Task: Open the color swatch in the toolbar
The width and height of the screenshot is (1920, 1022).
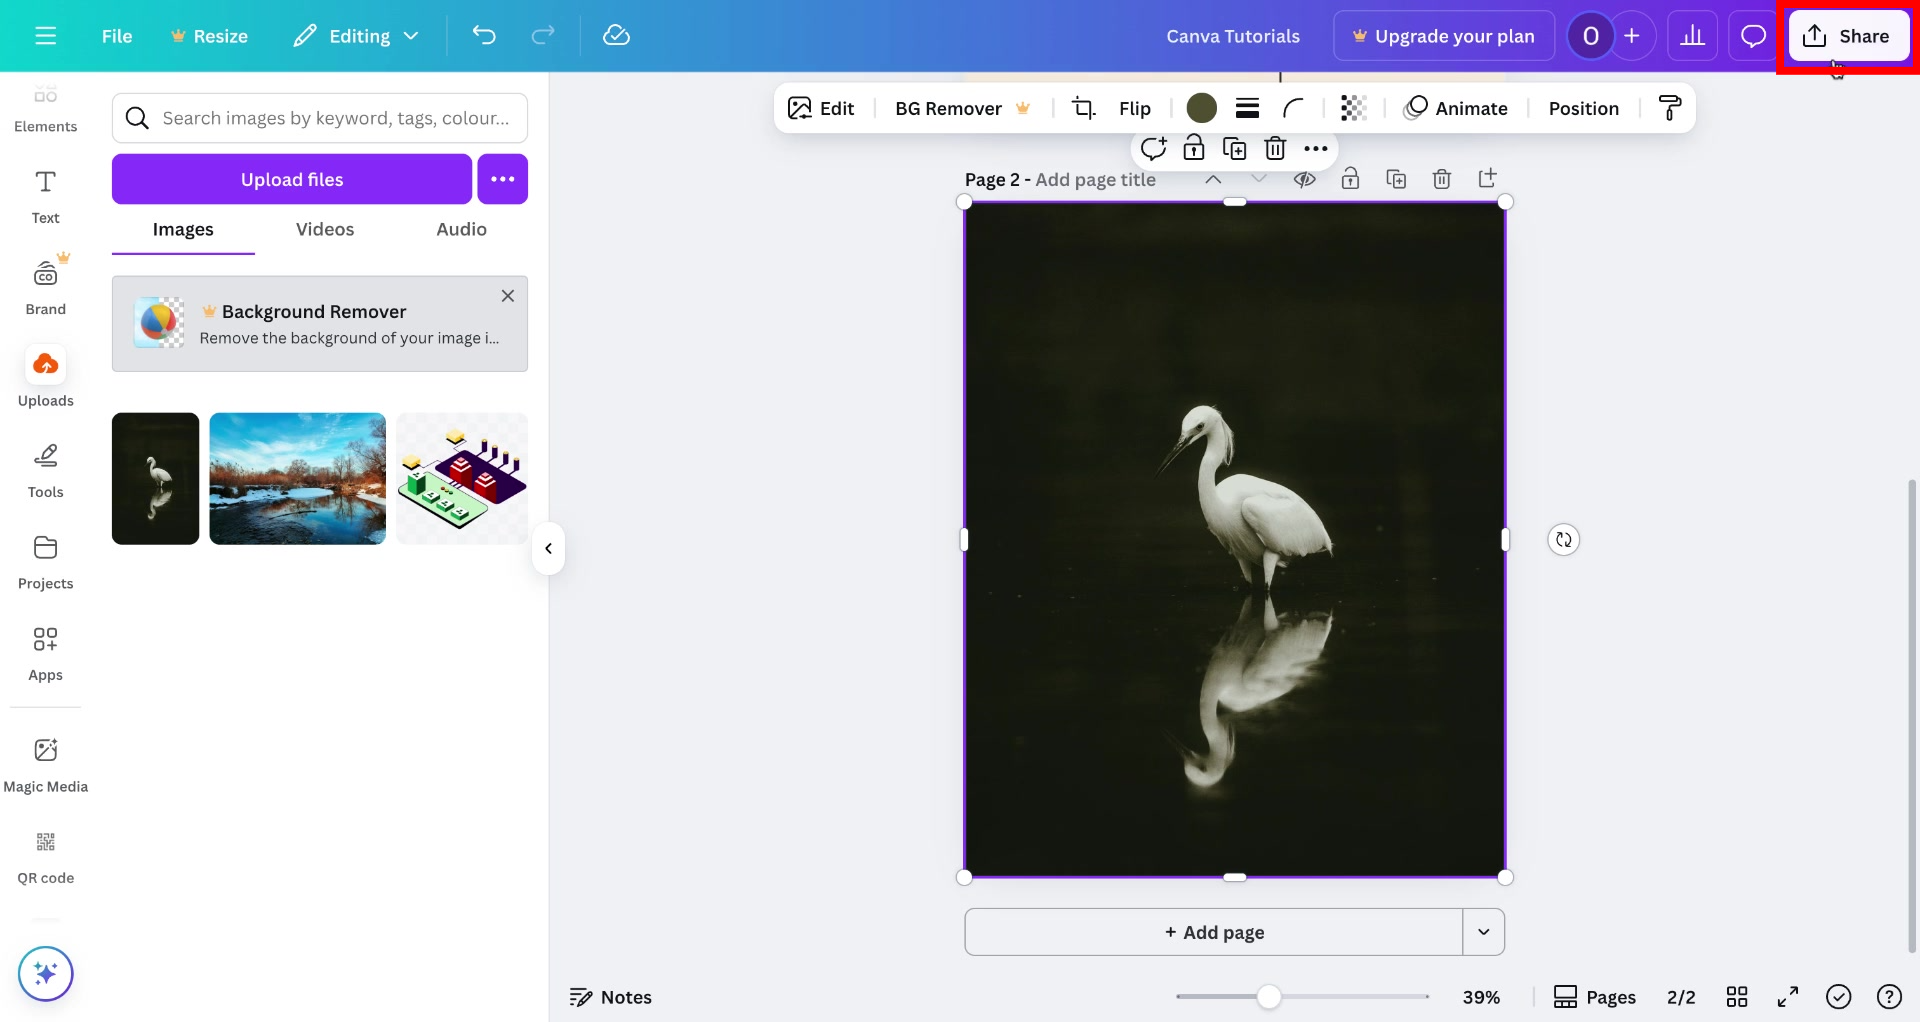Action: point(1202,107)
